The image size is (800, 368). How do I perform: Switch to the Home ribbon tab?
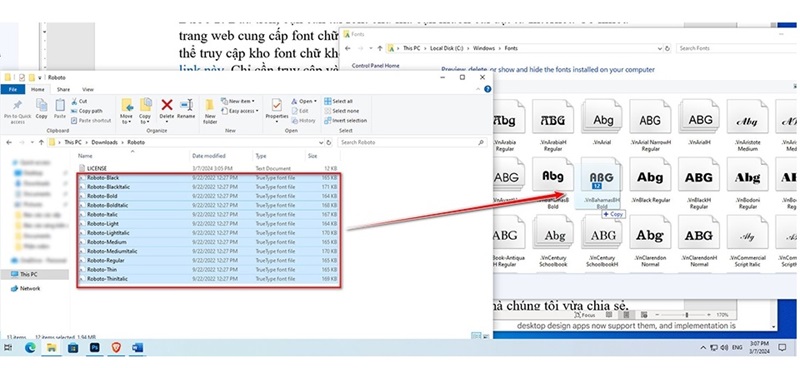point(38,89)
